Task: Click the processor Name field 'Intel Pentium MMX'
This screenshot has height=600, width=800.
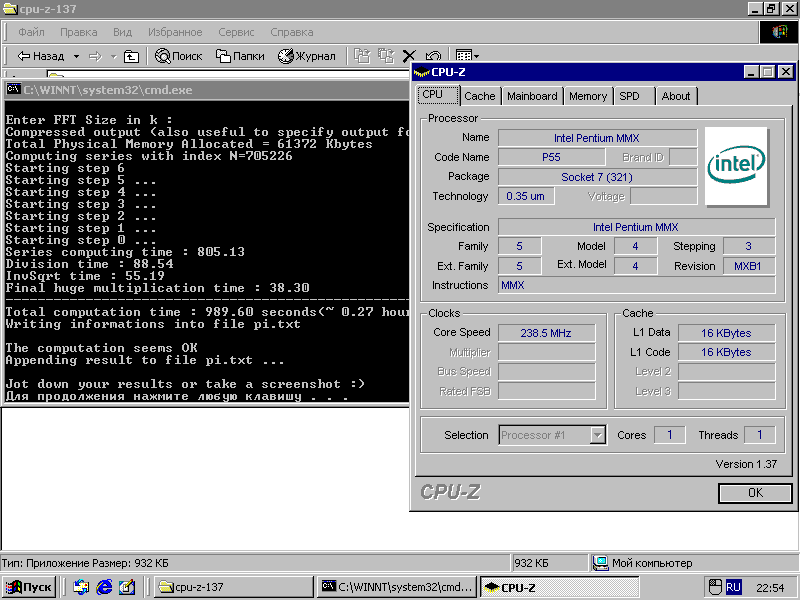Action: (x=597, y=138)
